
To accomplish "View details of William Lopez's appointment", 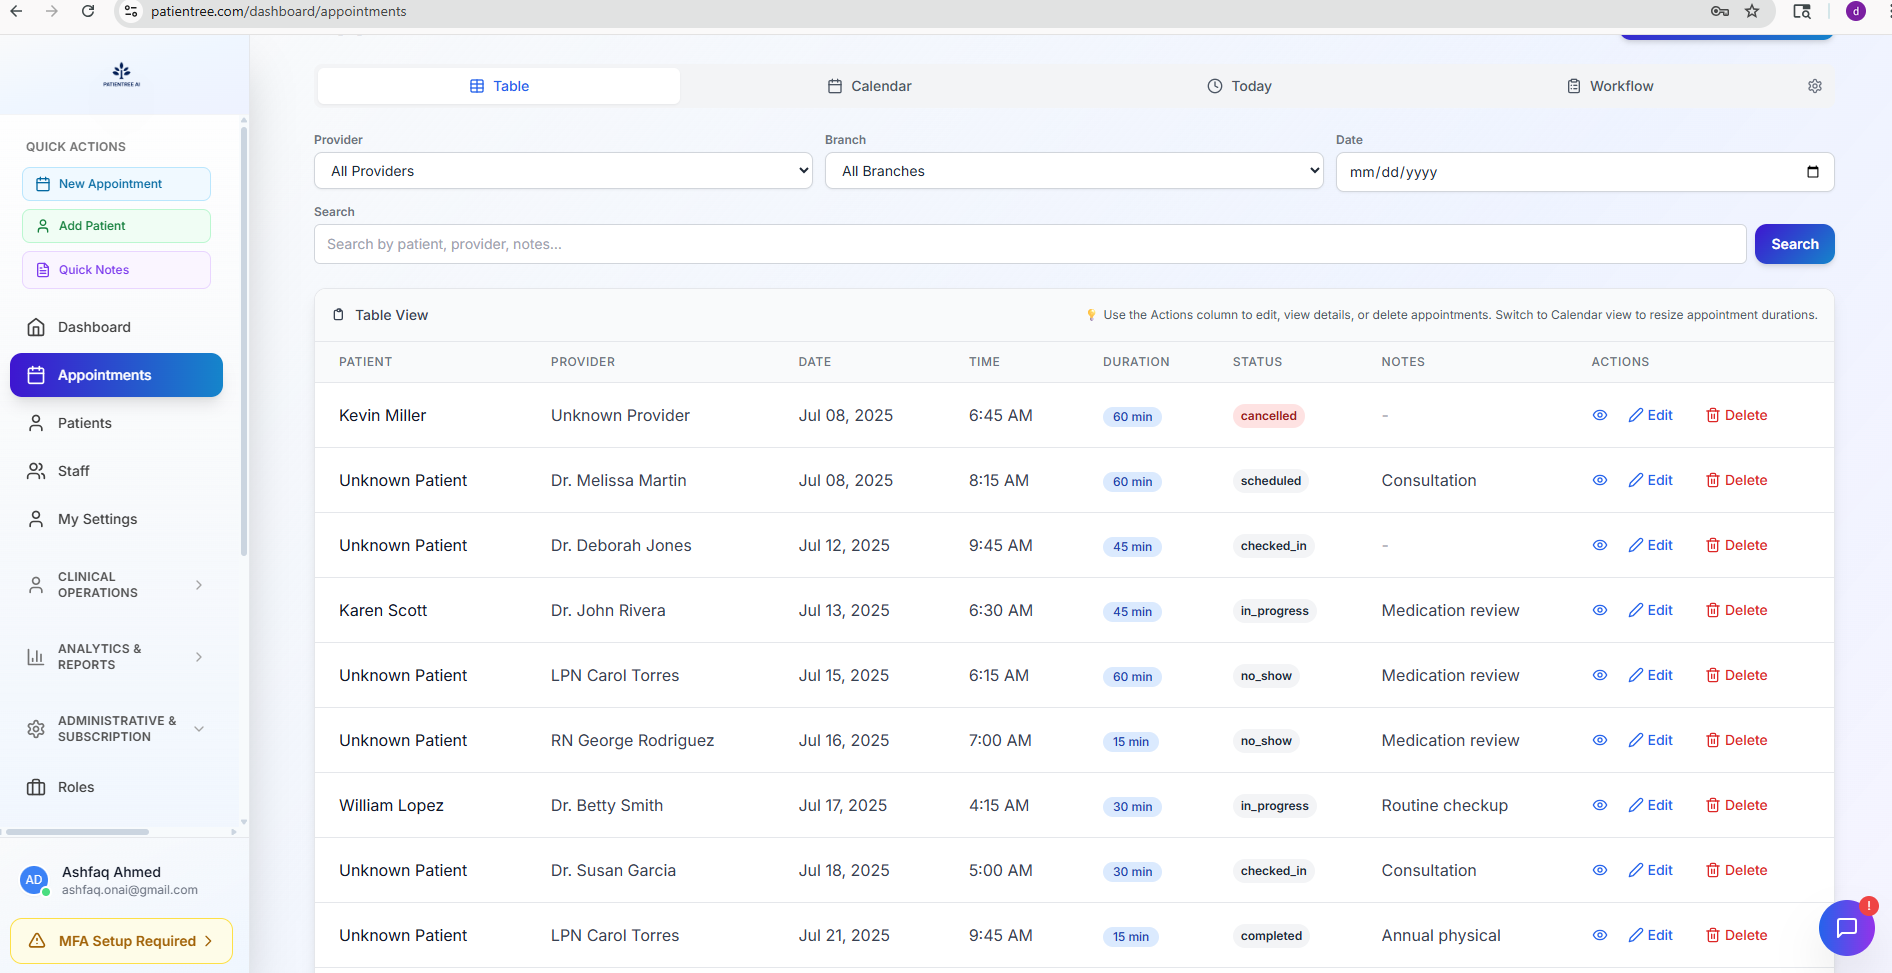I will (1599, 805).
